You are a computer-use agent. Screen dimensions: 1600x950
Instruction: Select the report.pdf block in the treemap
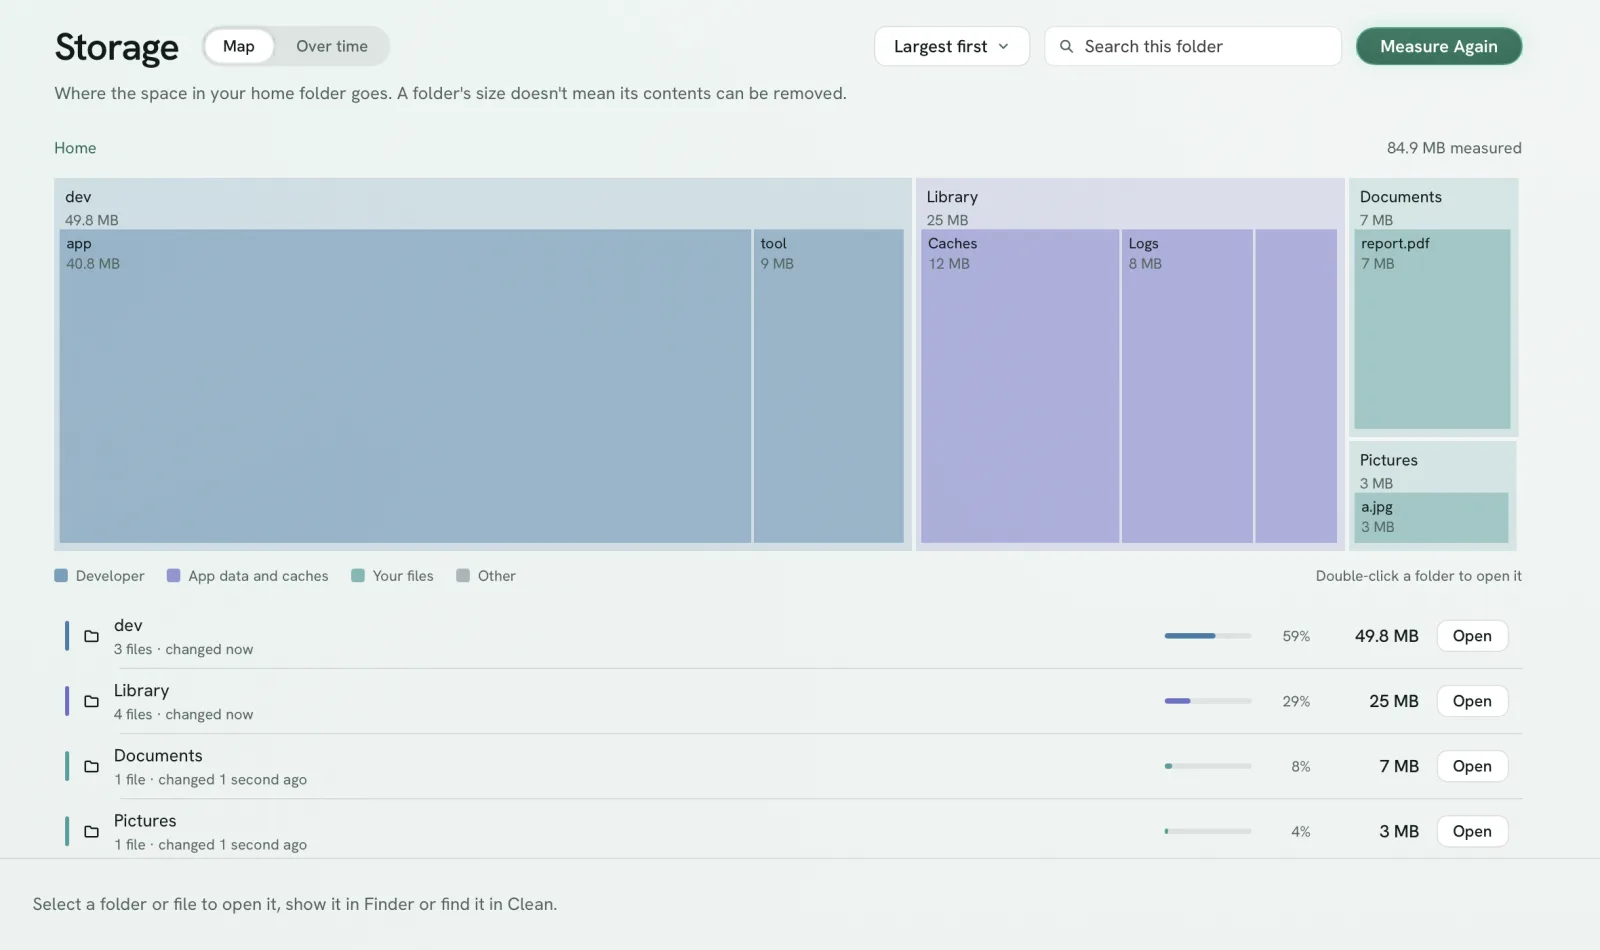coord(1432,329)
